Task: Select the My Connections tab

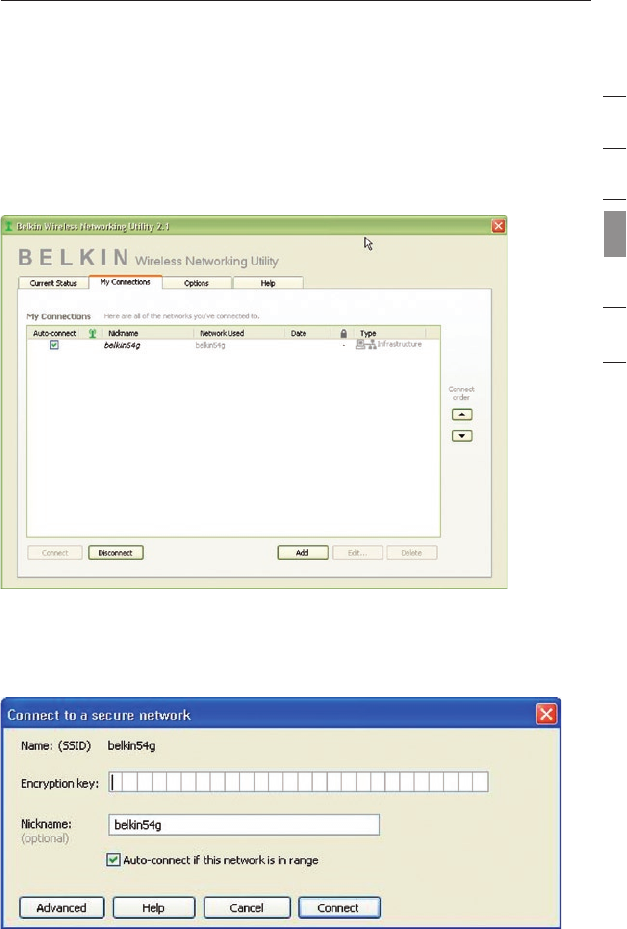Action: click(x=125, y=282)
